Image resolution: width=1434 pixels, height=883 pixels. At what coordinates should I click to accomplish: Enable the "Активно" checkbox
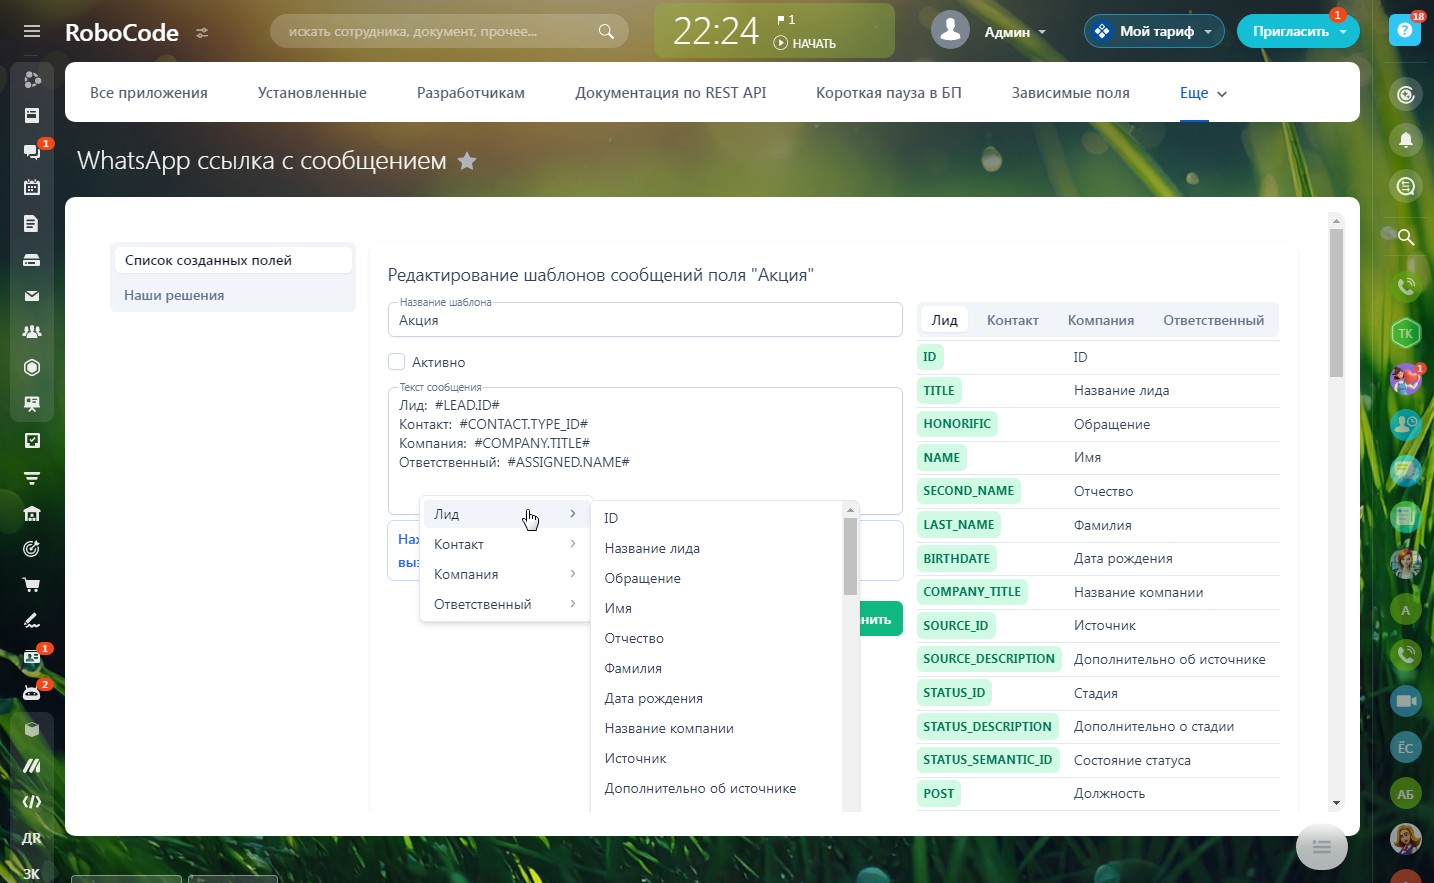(397, 362)
